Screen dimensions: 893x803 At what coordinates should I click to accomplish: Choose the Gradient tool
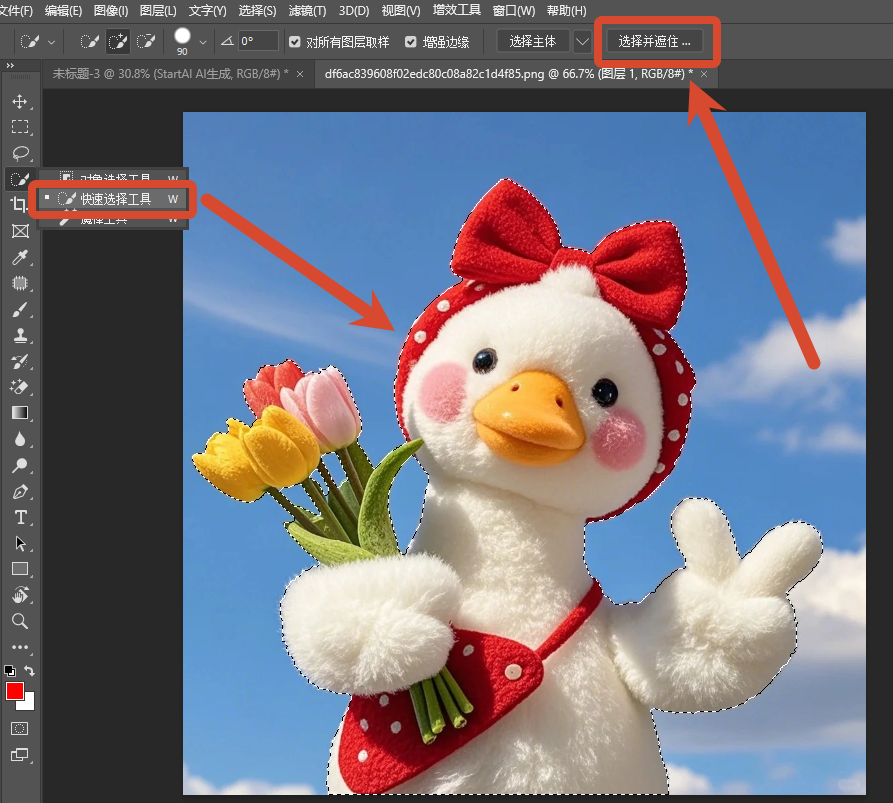point(20,413)
